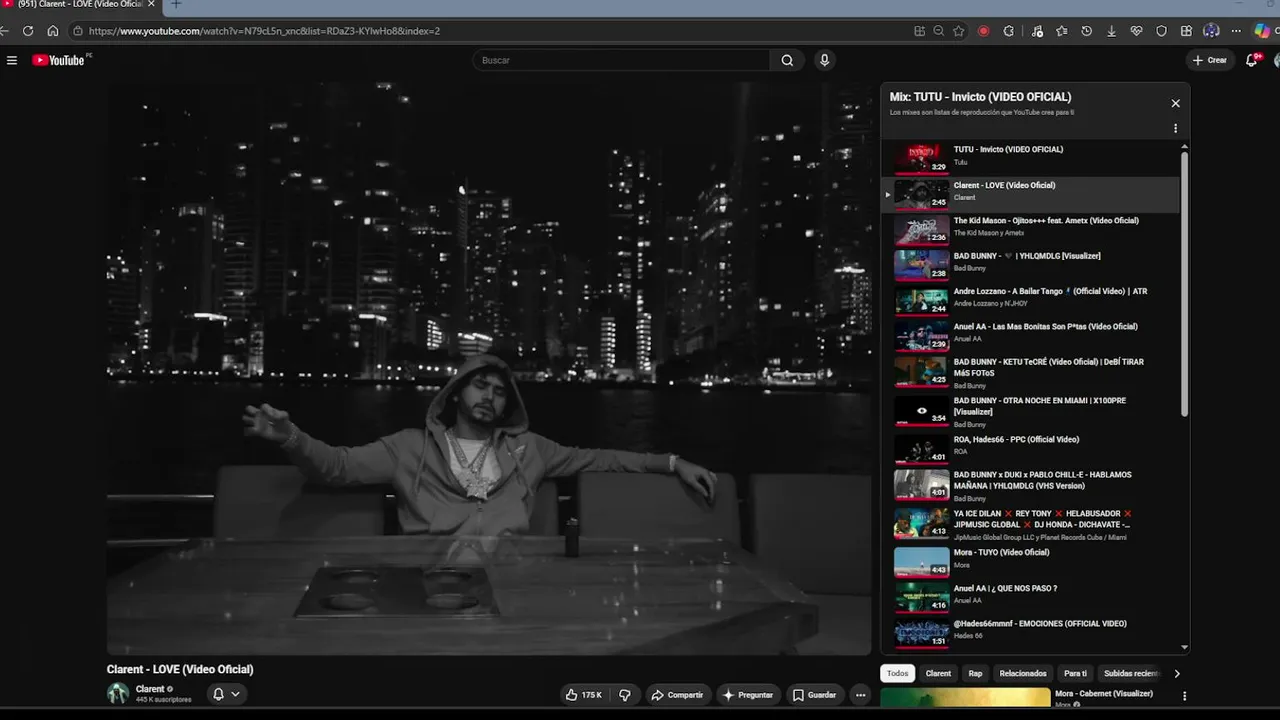Select the Subidas recientes filter chip
Image resolution: width=1280 pixels, height=720 pixels.
[1130, 674]
